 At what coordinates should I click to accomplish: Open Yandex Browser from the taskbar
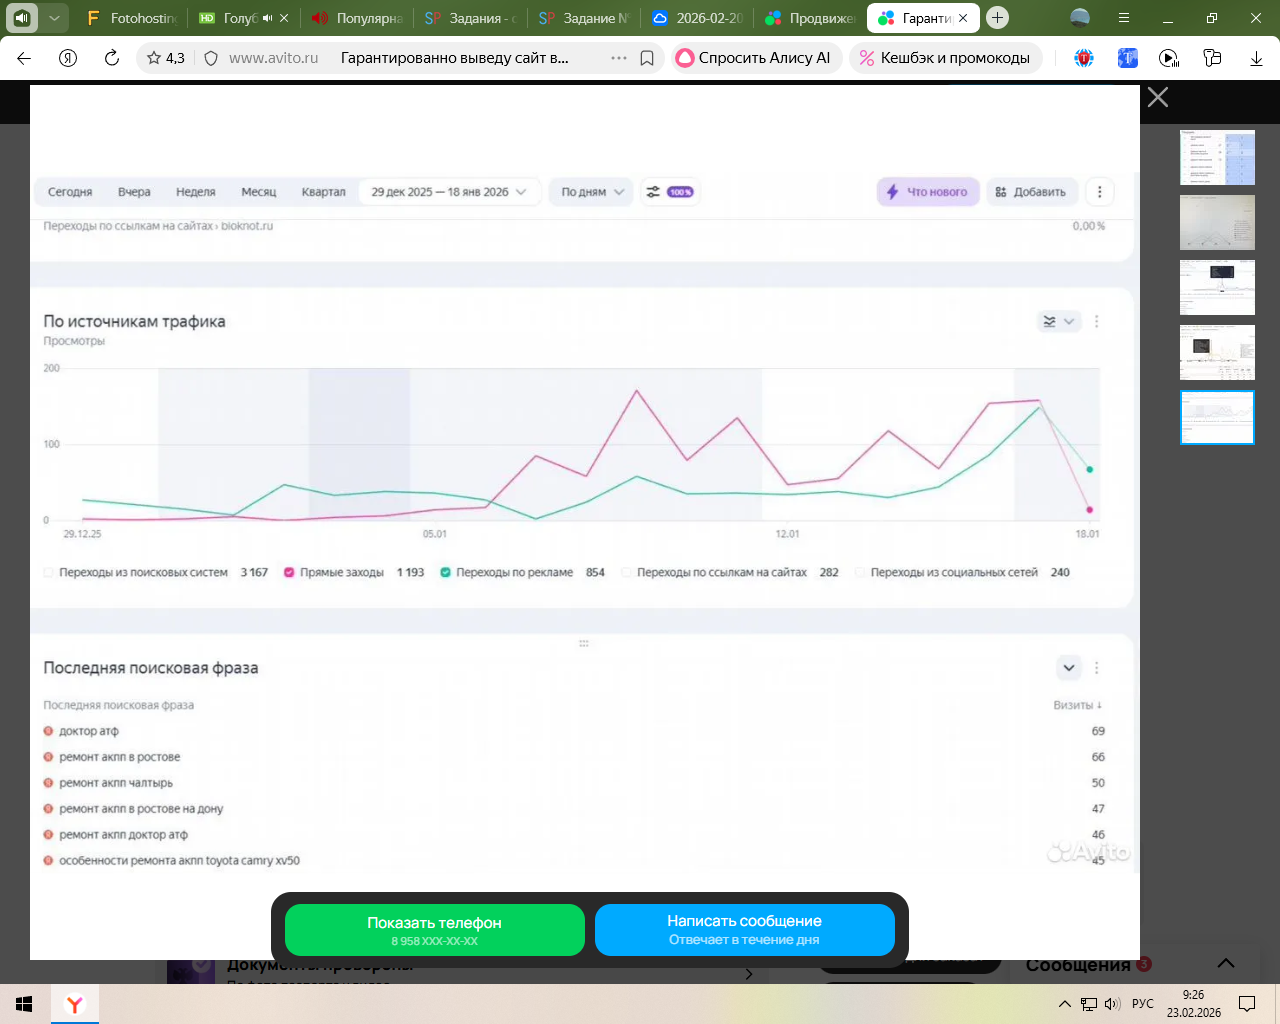(x=75, y=1004)
